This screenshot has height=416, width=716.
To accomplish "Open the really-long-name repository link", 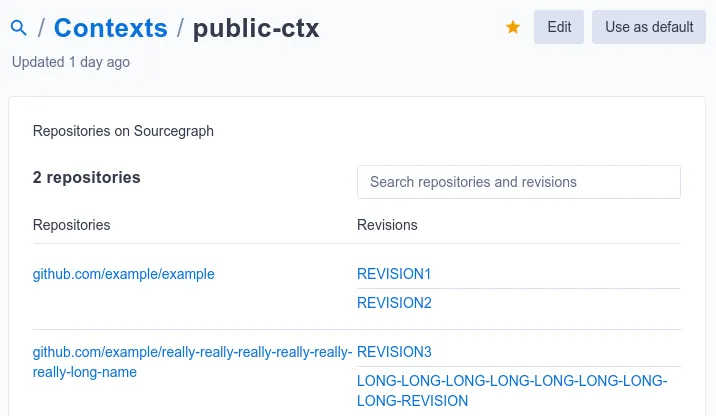I will pyautogui.click(x=192, y=362).
